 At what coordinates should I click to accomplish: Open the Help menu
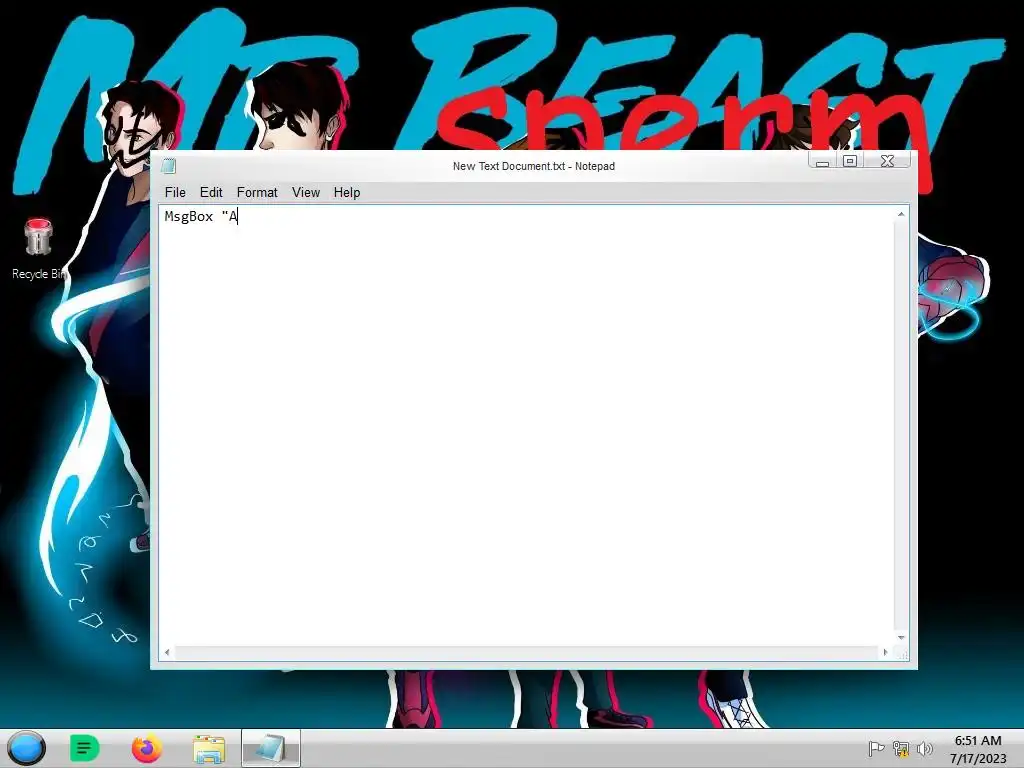click(x=347, y=193)
